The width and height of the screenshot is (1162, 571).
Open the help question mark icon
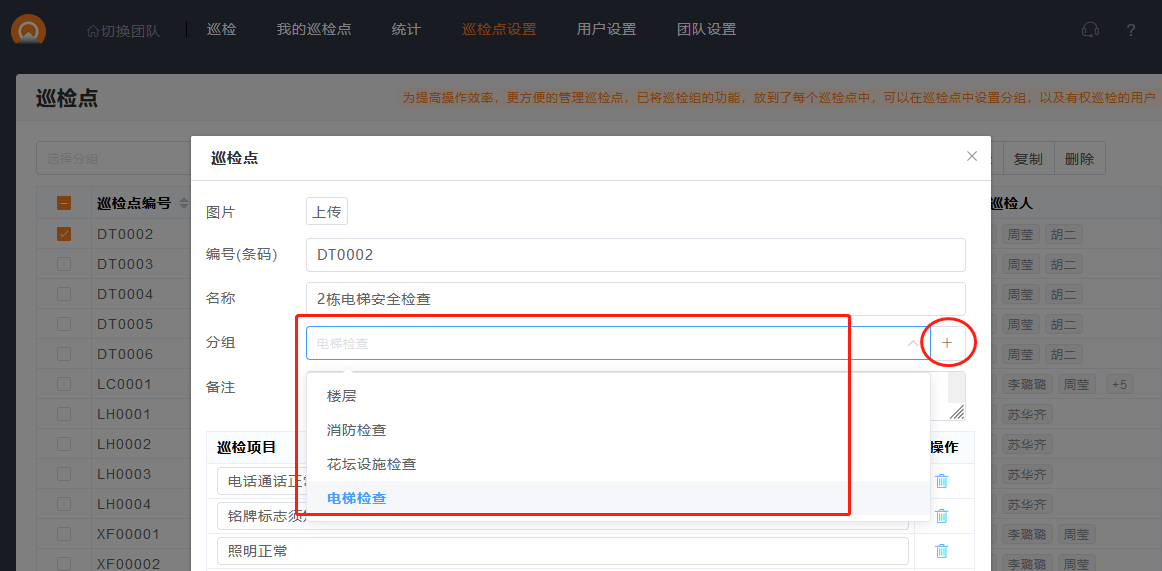click(x=1131, y=30)
